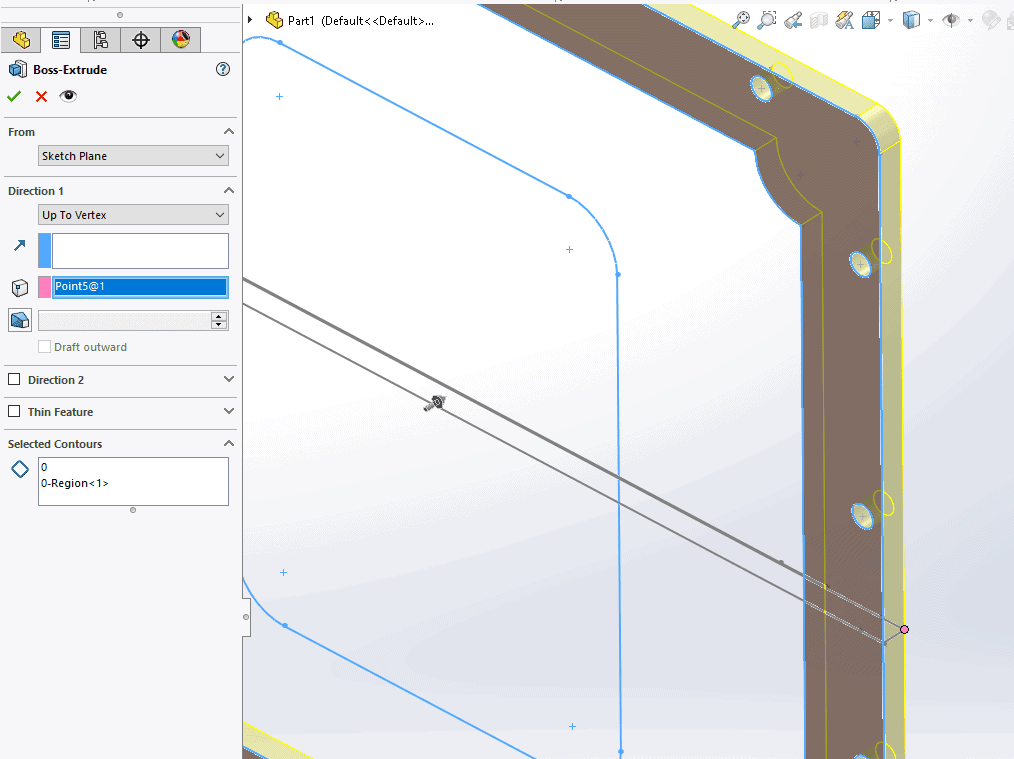
Task: Open the Section View tool
Action: 820,19
